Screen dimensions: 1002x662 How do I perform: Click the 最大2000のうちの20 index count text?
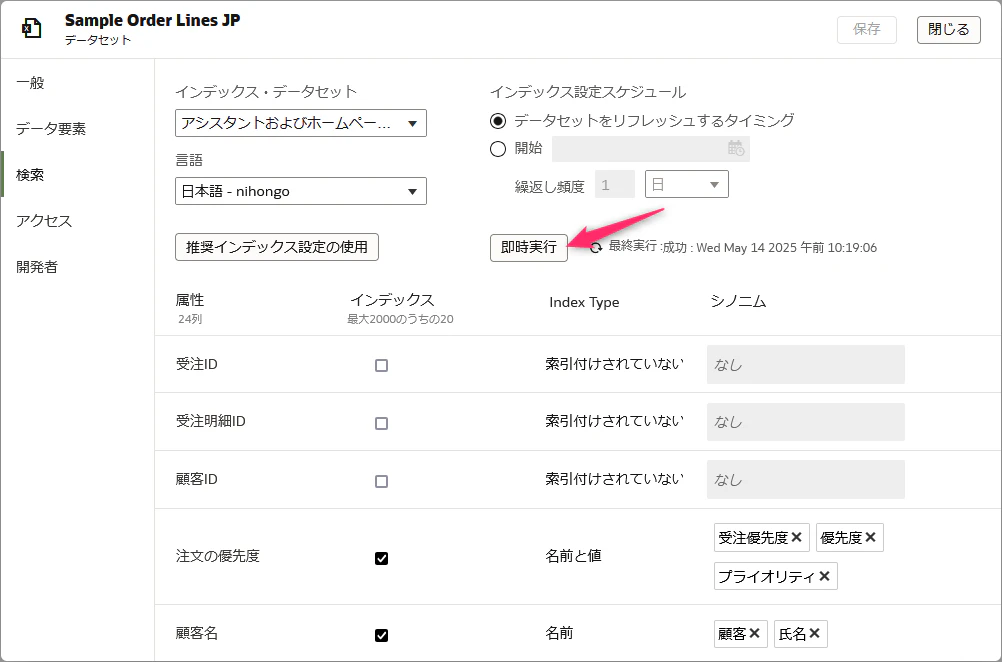pyautogui.click(x=400, y=319)
